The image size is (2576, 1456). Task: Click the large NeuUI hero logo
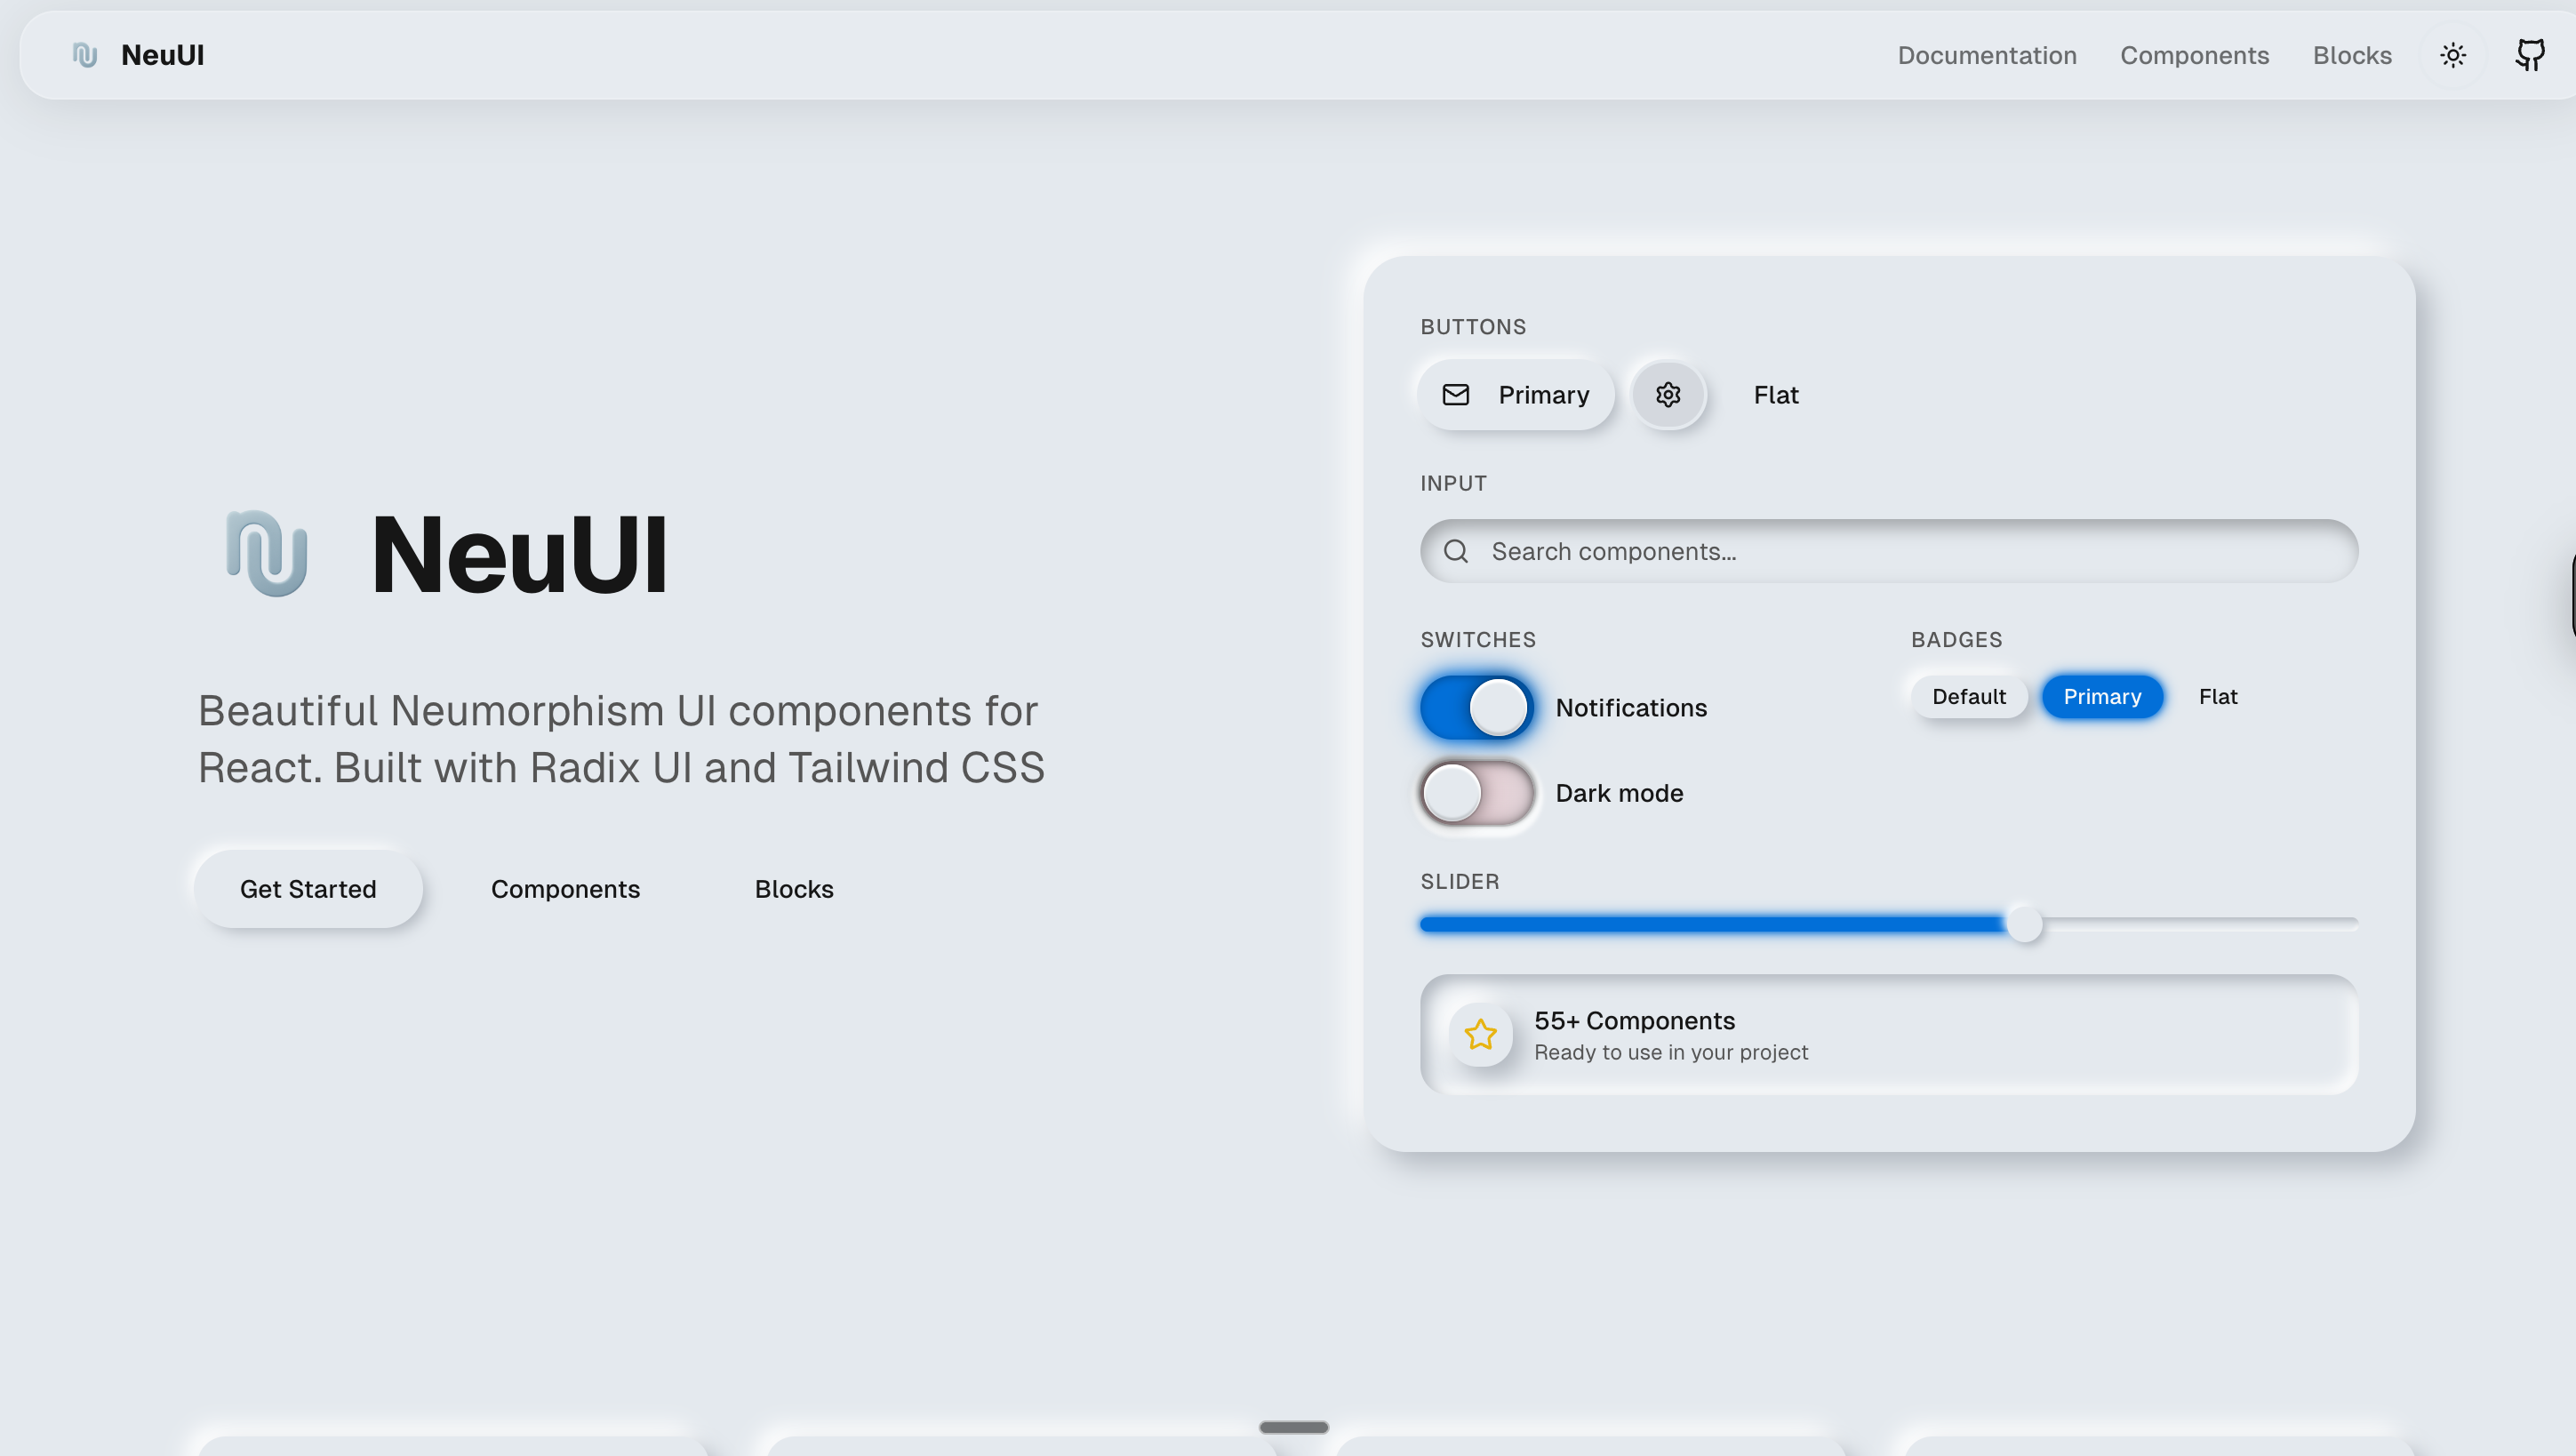pos(267,553)
